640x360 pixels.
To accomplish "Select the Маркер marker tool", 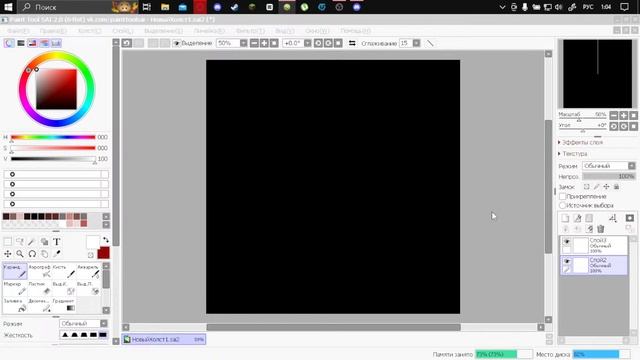I will coord(15,288).
